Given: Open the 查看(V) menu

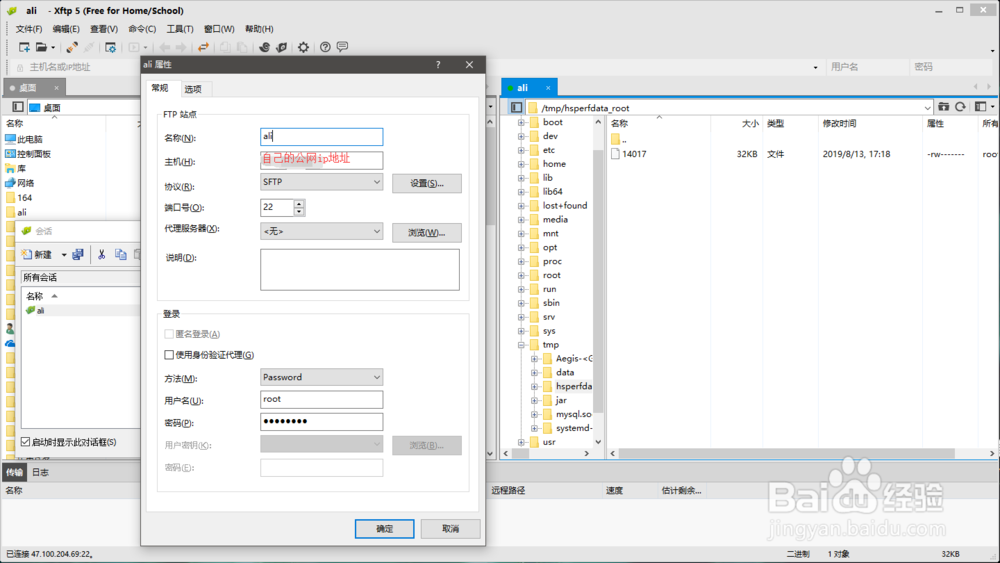Looking at the screenshot, I should [x=104, y=29].
